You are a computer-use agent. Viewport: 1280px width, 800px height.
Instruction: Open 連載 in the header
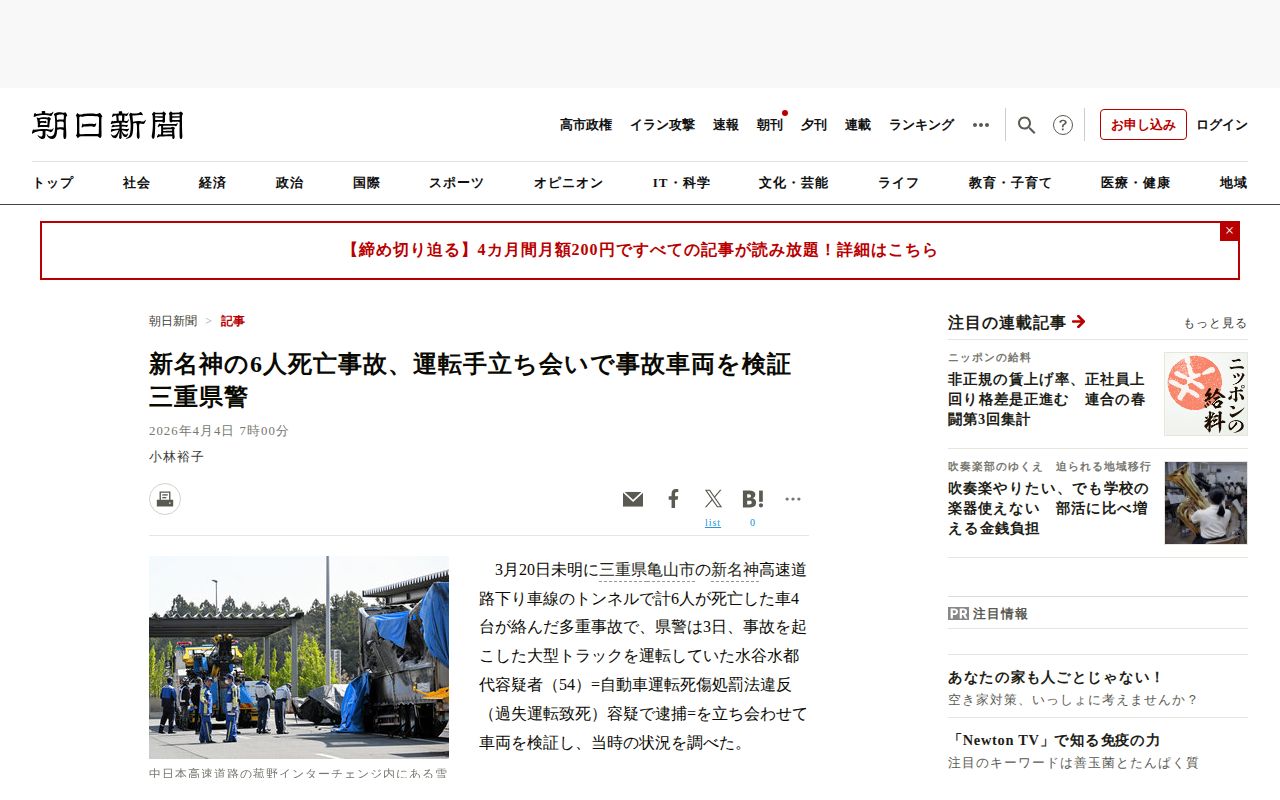tap(858, 125)
